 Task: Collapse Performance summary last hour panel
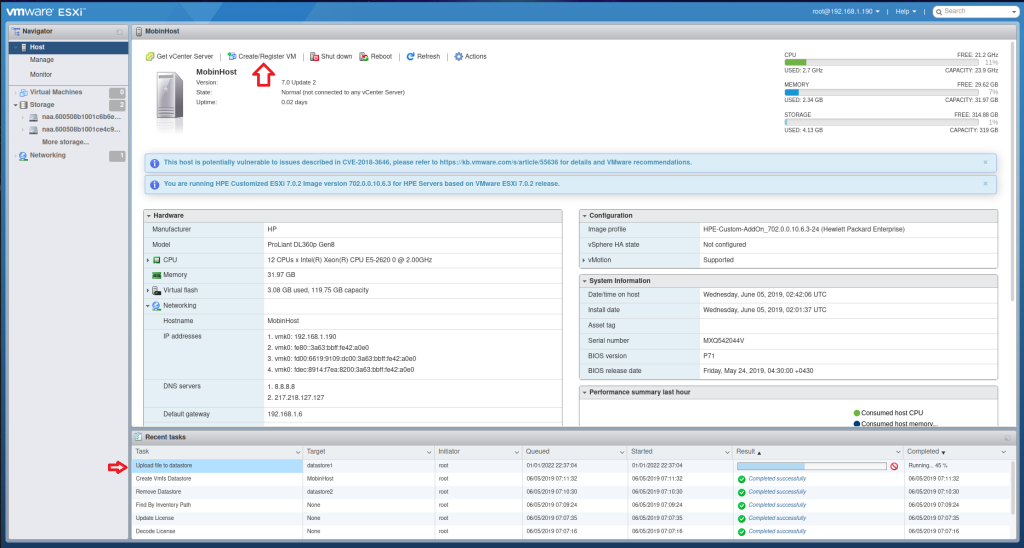(x=584, y=393)
